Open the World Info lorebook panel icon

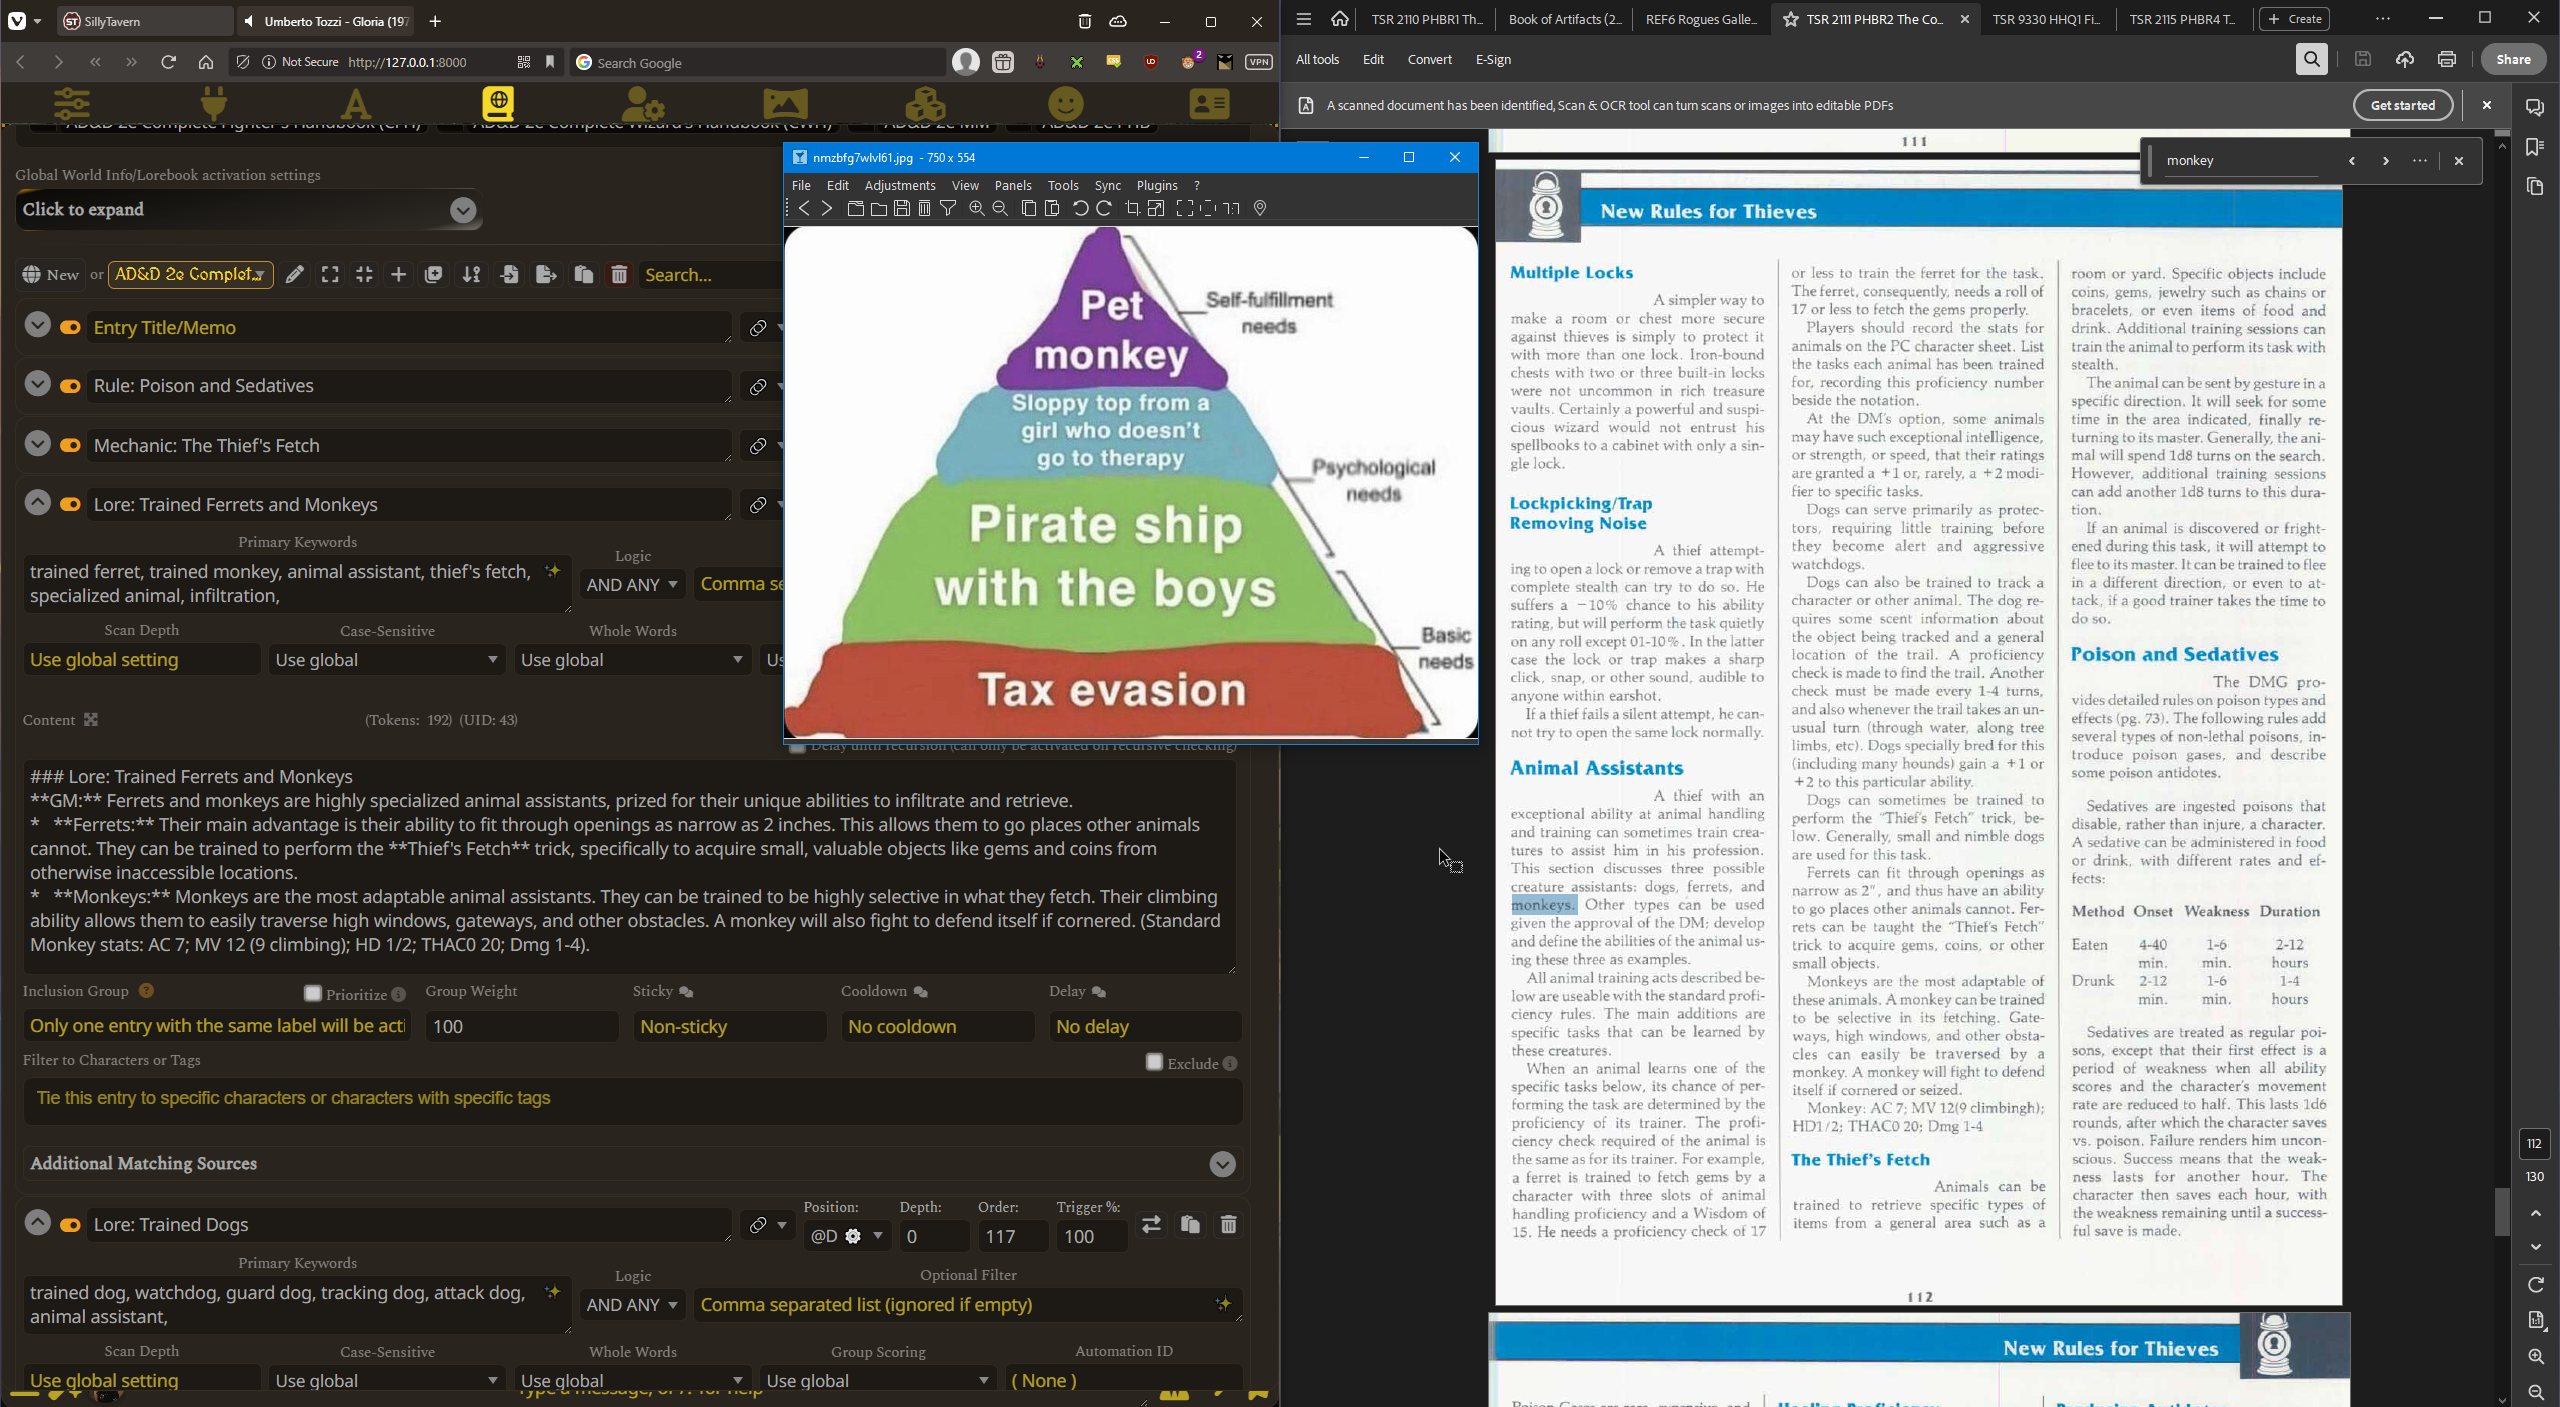click(x=498, y=104)
